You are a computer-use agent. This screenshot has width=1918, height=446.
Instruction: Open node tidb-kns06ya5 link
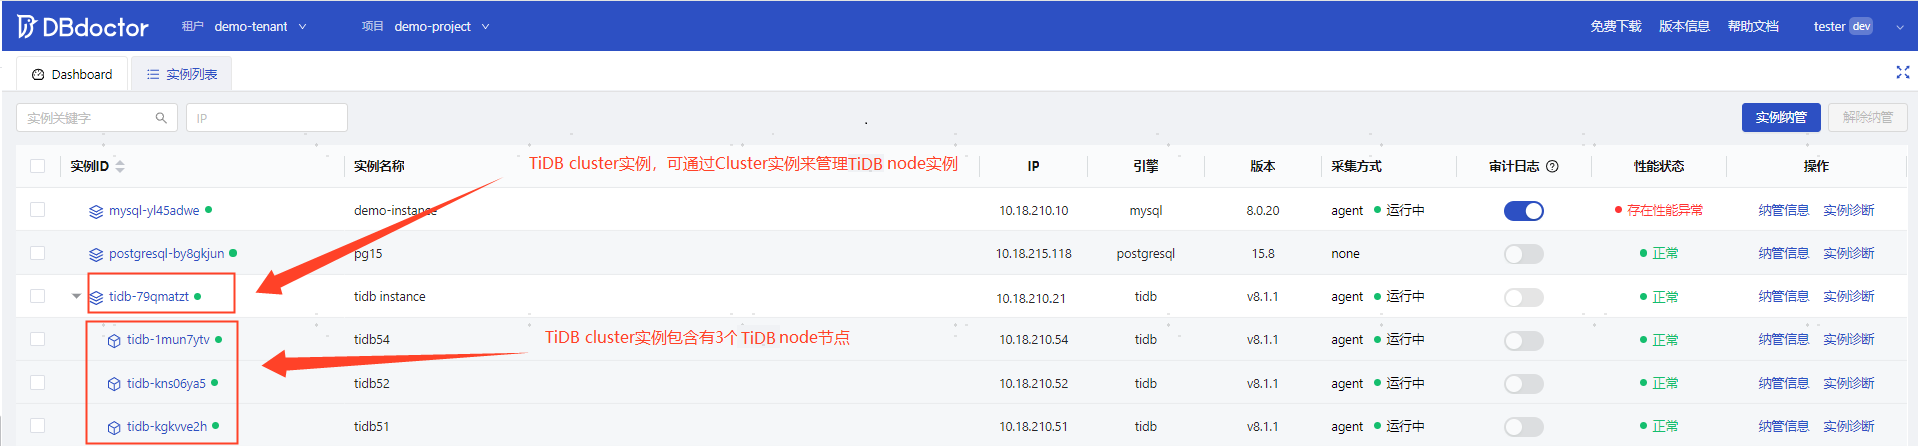tap(166, 384)
